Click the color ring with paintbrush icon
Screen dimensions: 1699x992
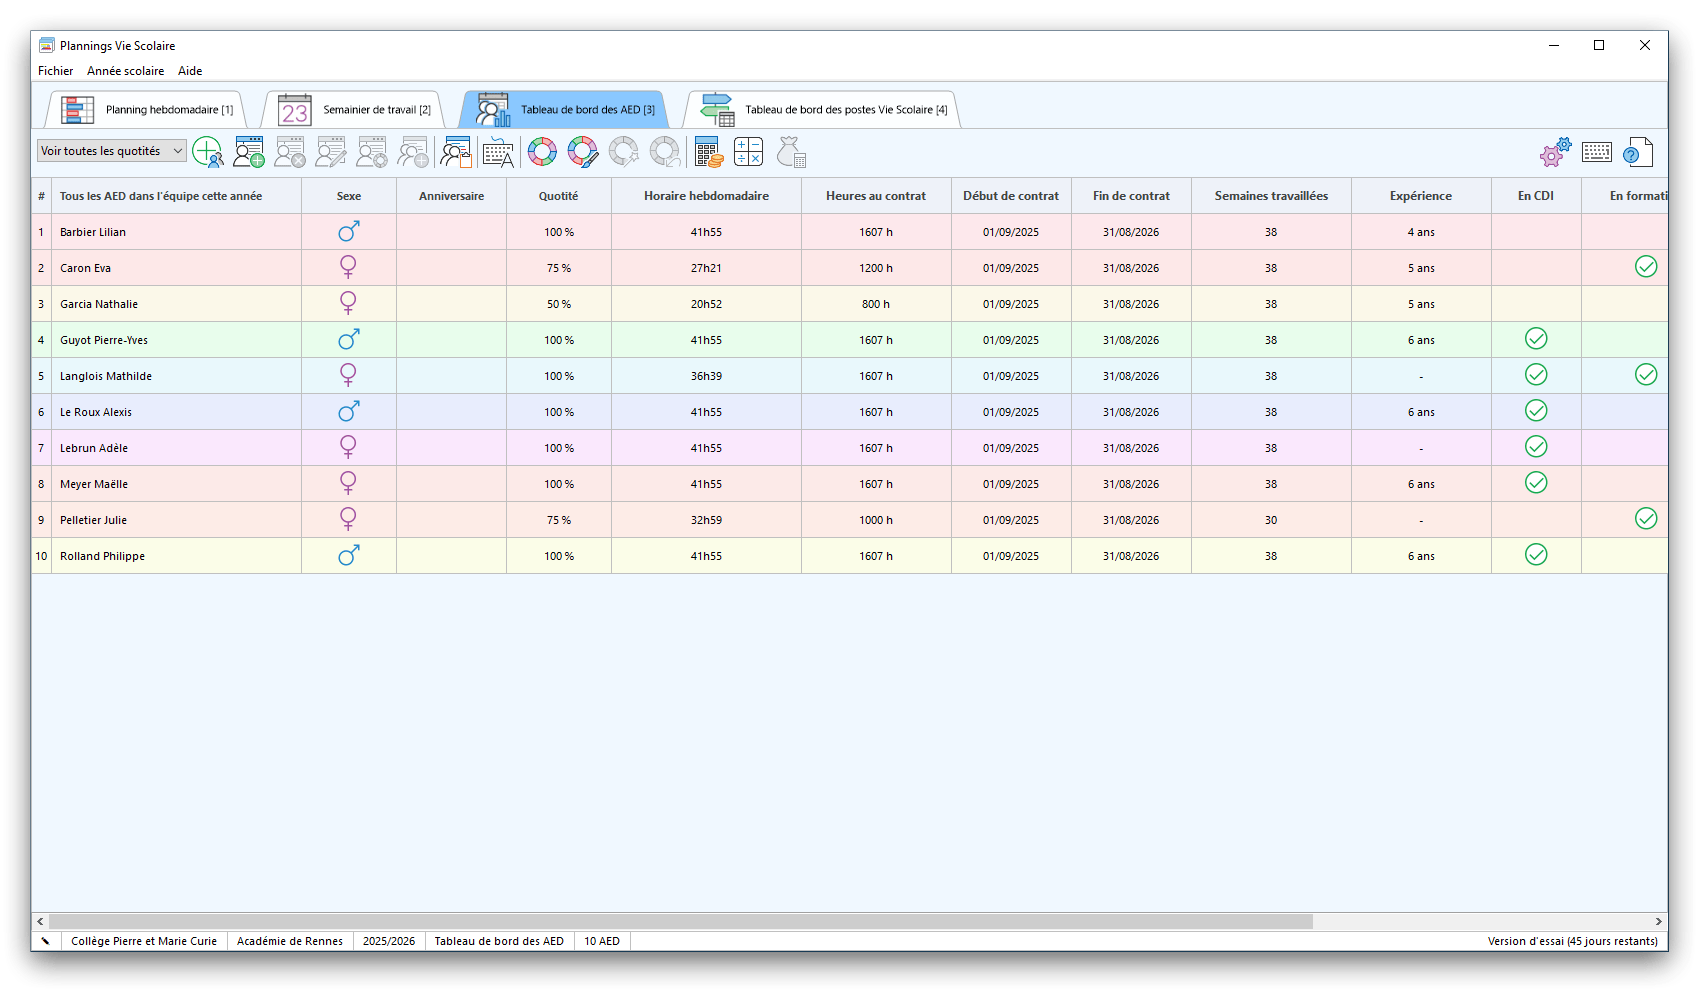tap(582, 152)
